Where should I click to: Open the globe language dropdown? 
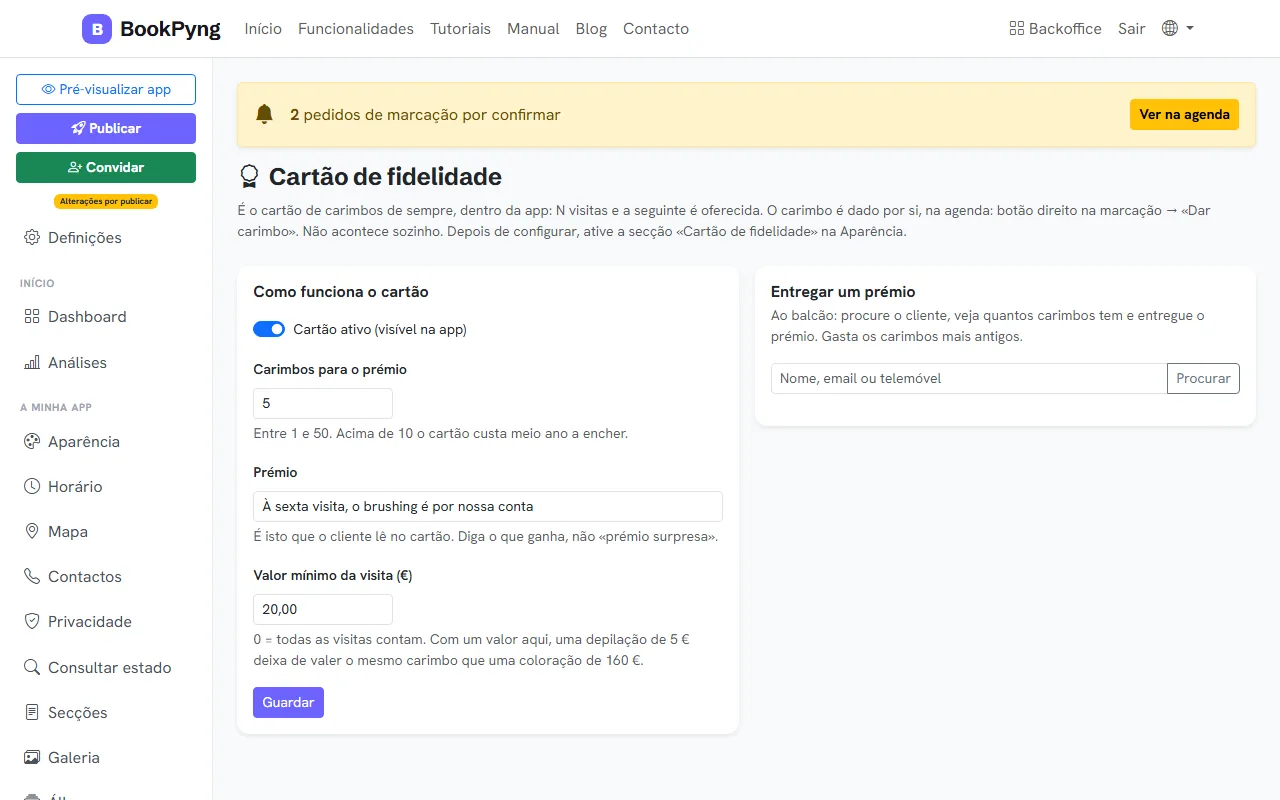1178,29
